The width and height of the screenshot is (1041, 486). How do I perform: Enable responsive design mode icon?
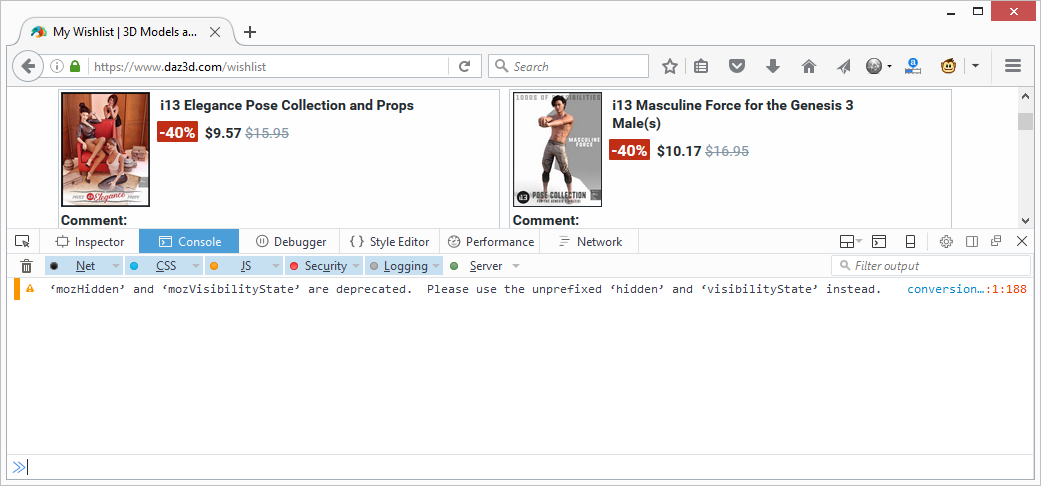point(911,242)
